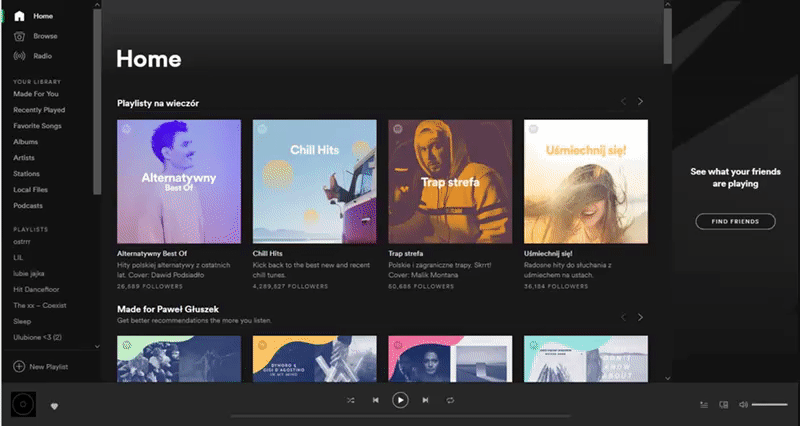Open the lubie jajka playlist
This screenshot has width=800, height=426.
(29, 273)
